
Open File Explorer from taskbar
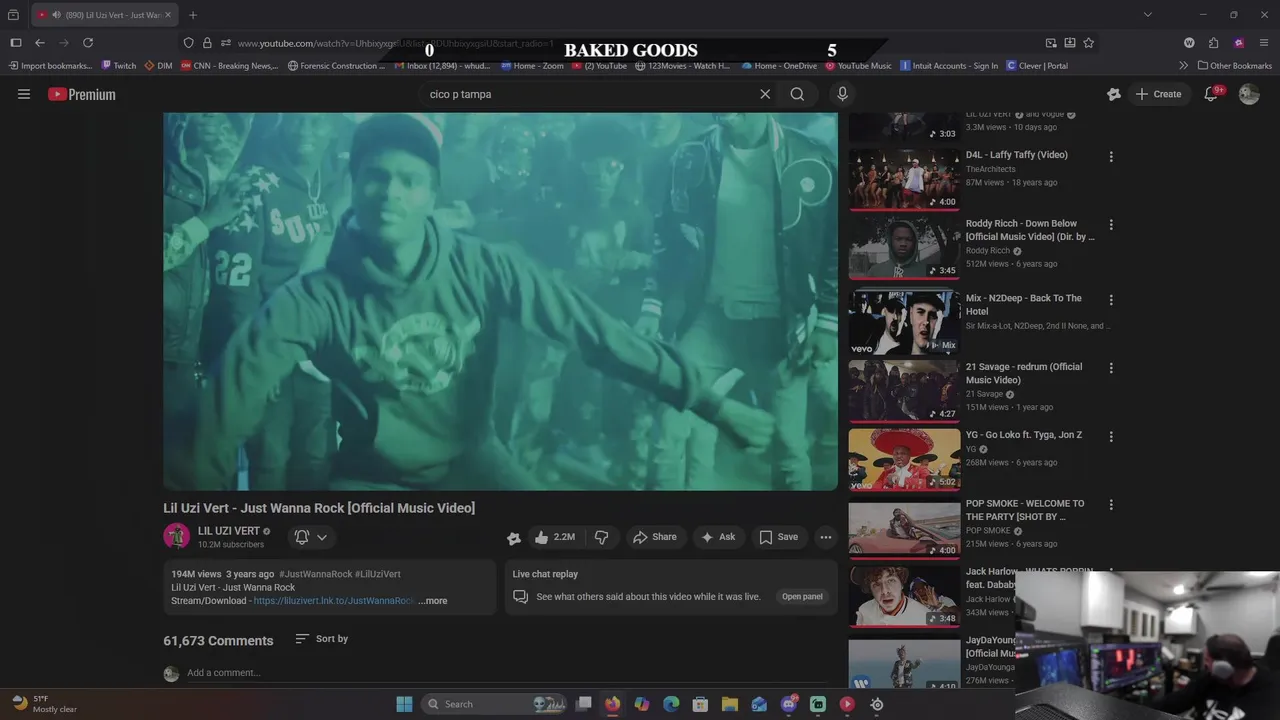730,704
